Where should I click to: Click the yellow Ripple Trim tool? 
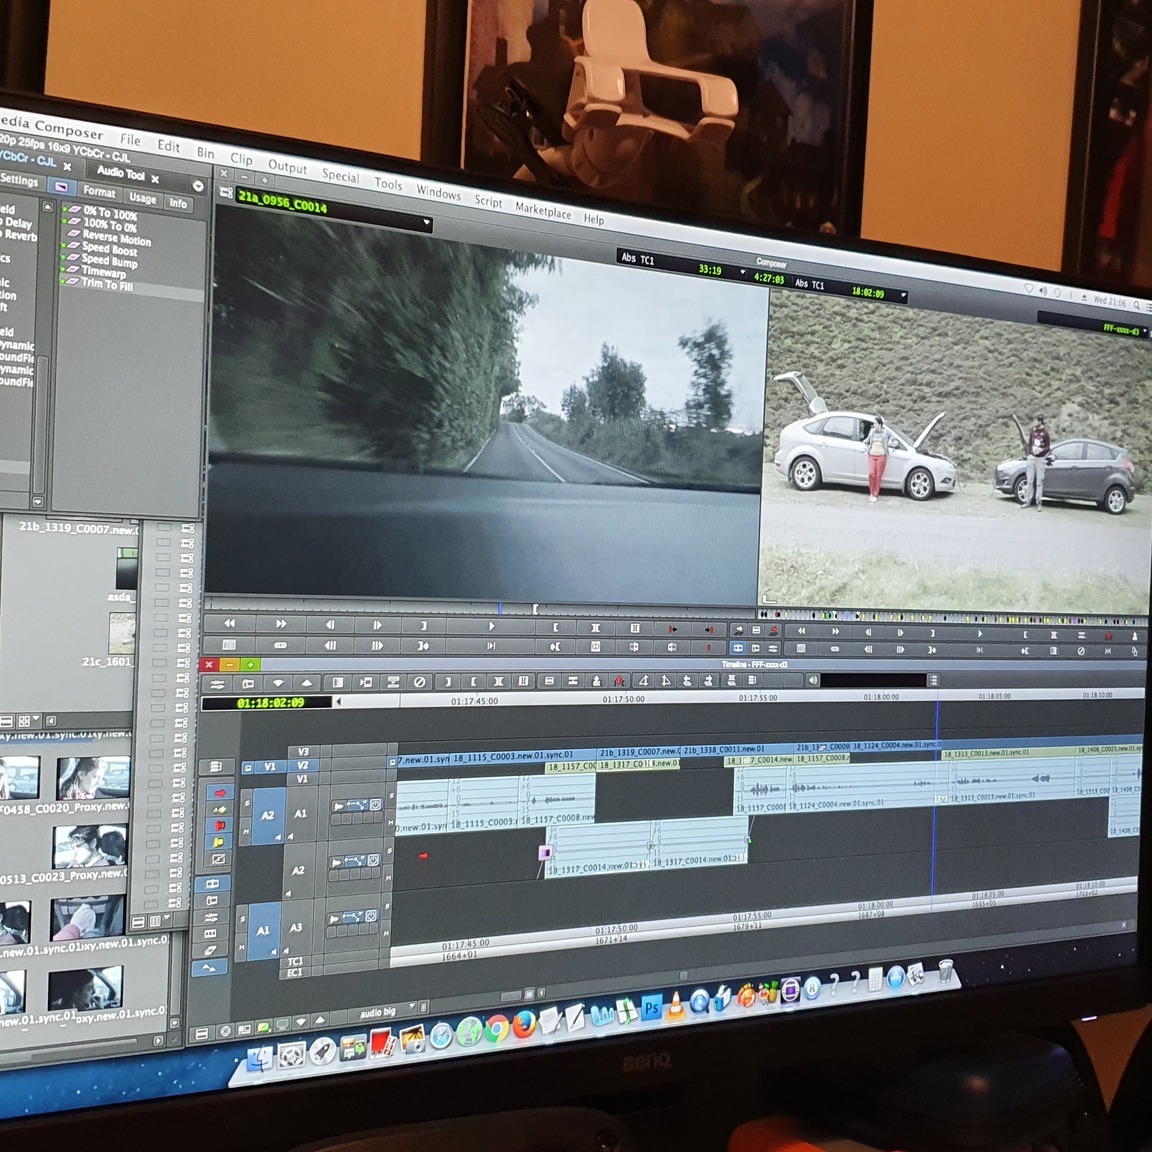click(x=217, y=843)
